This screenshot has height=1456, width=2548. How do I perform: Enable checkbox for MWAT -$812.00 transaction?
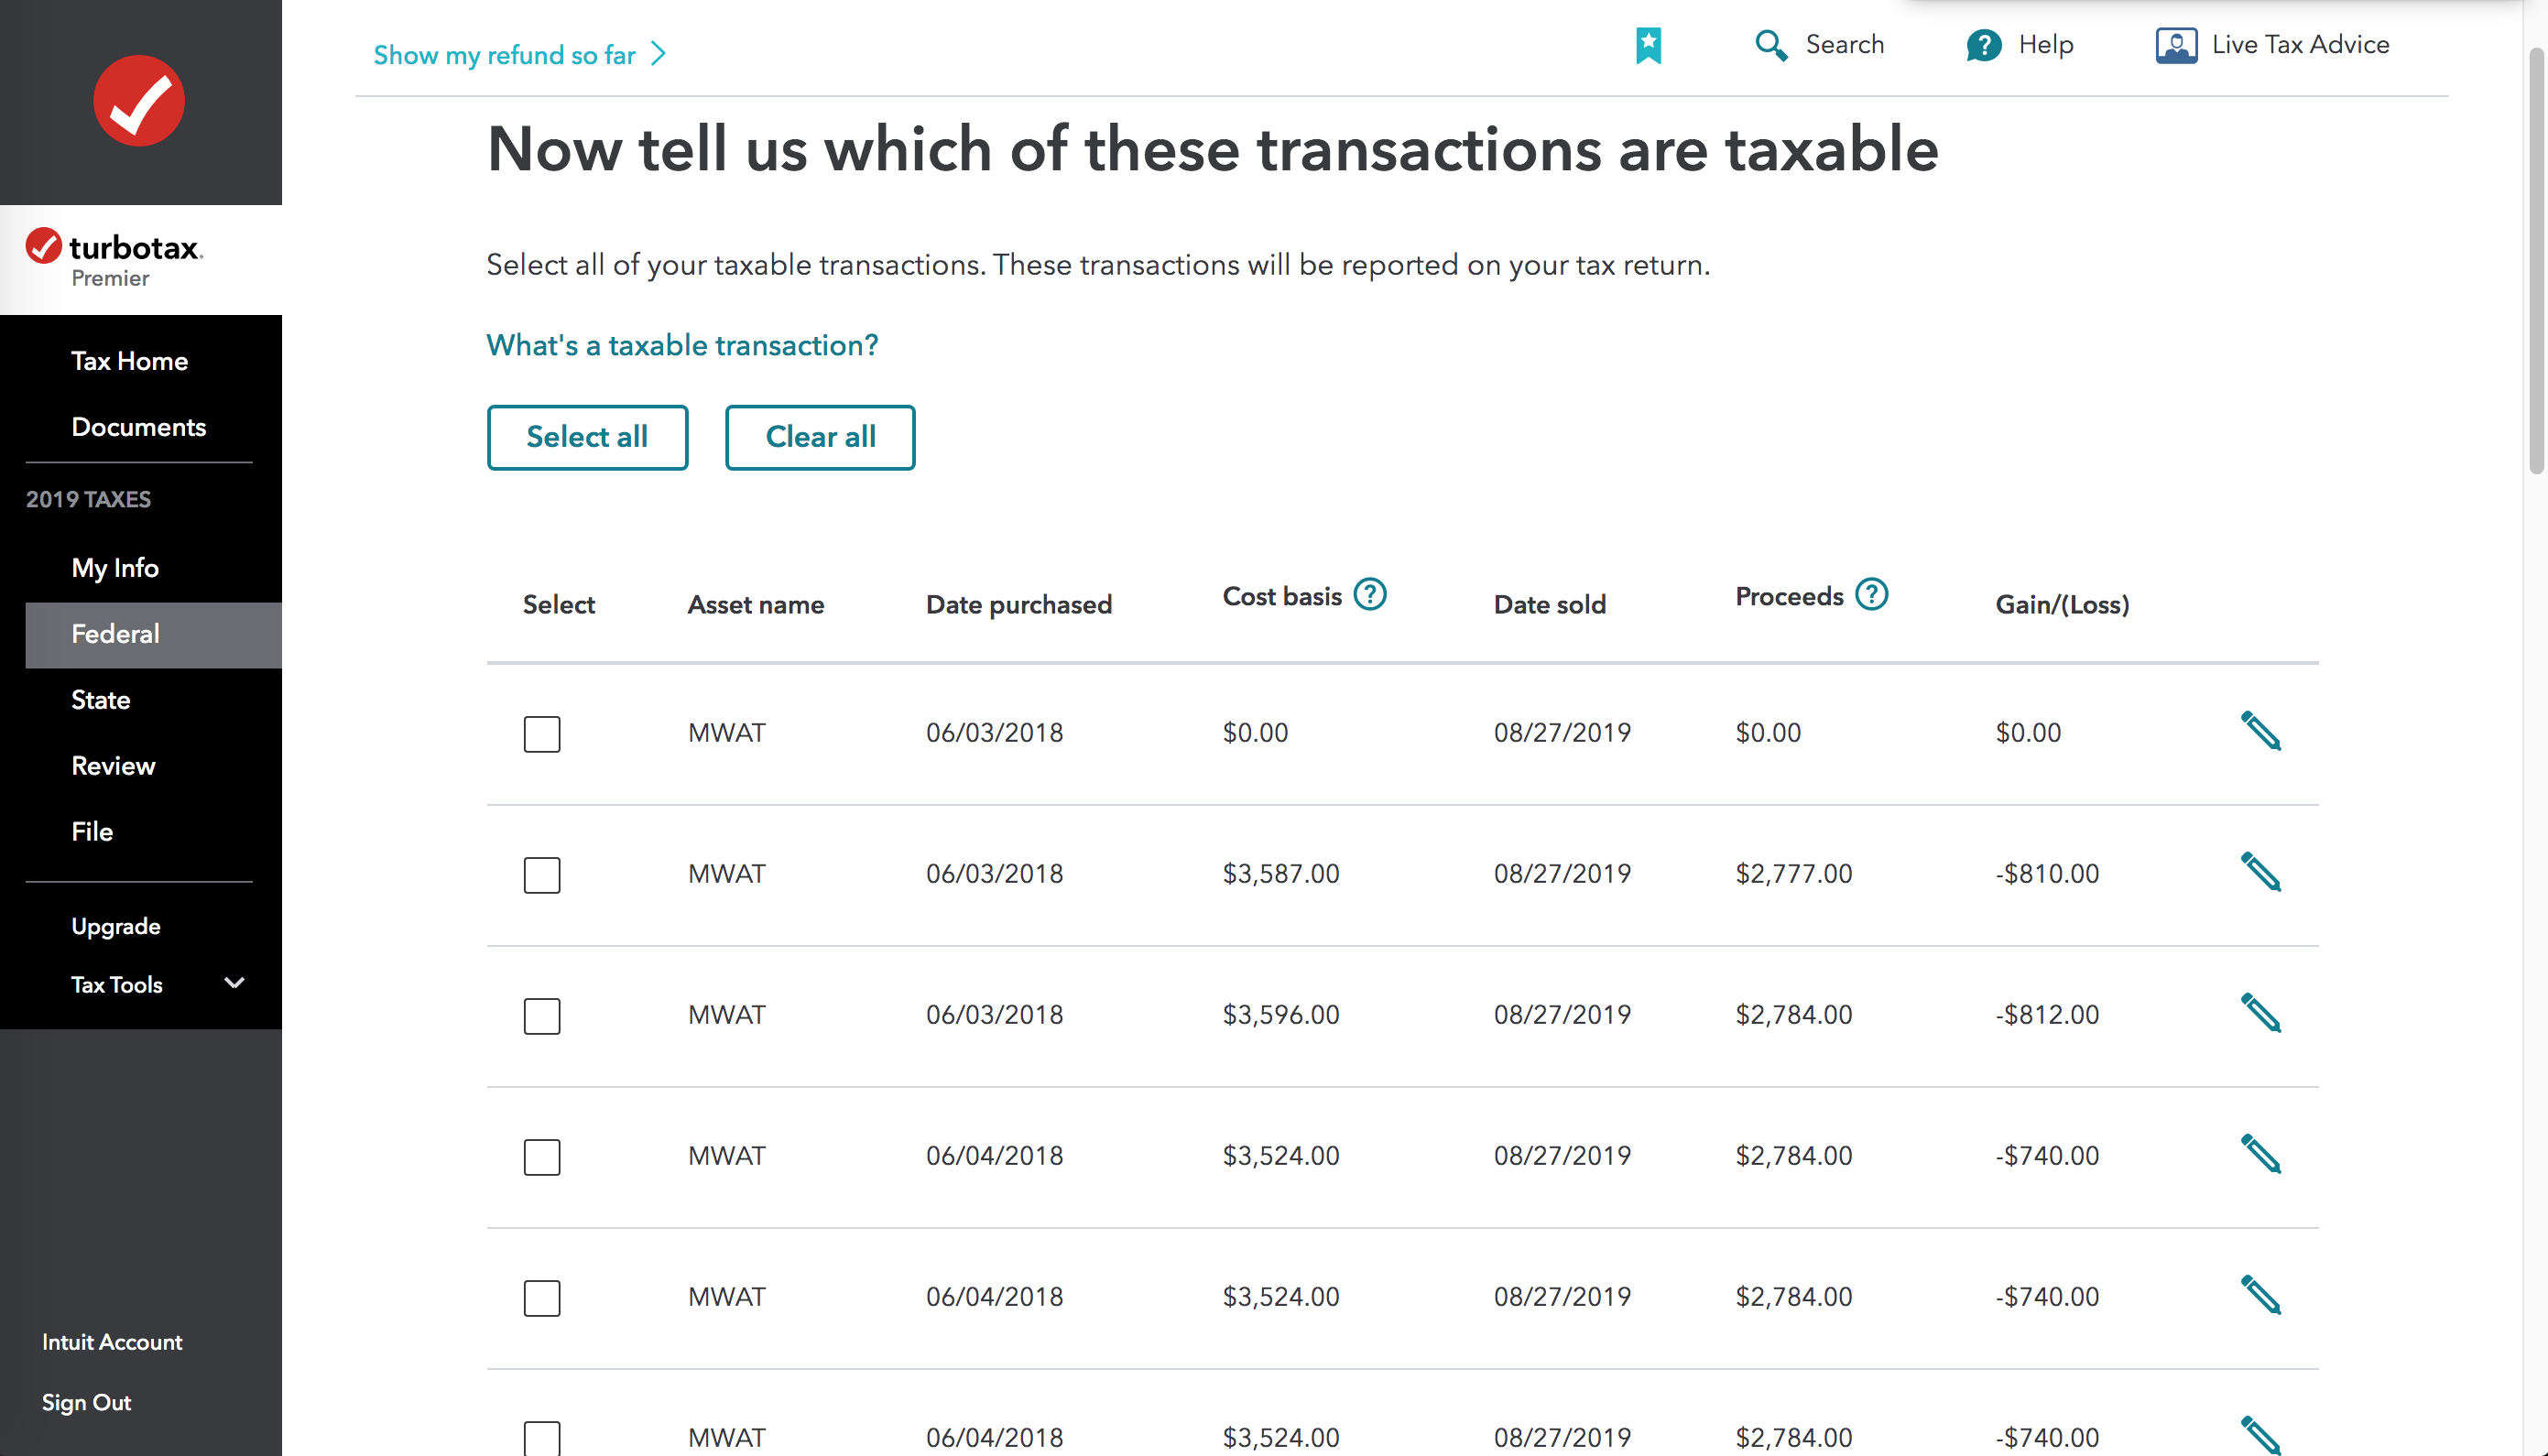click(x=539, y=1014)
